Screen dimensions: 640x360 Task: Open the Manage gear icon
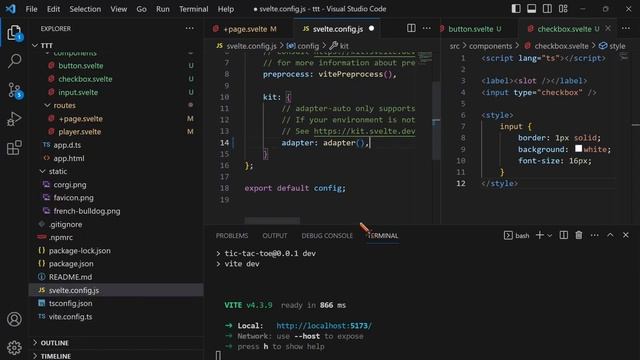coord(14,347)
